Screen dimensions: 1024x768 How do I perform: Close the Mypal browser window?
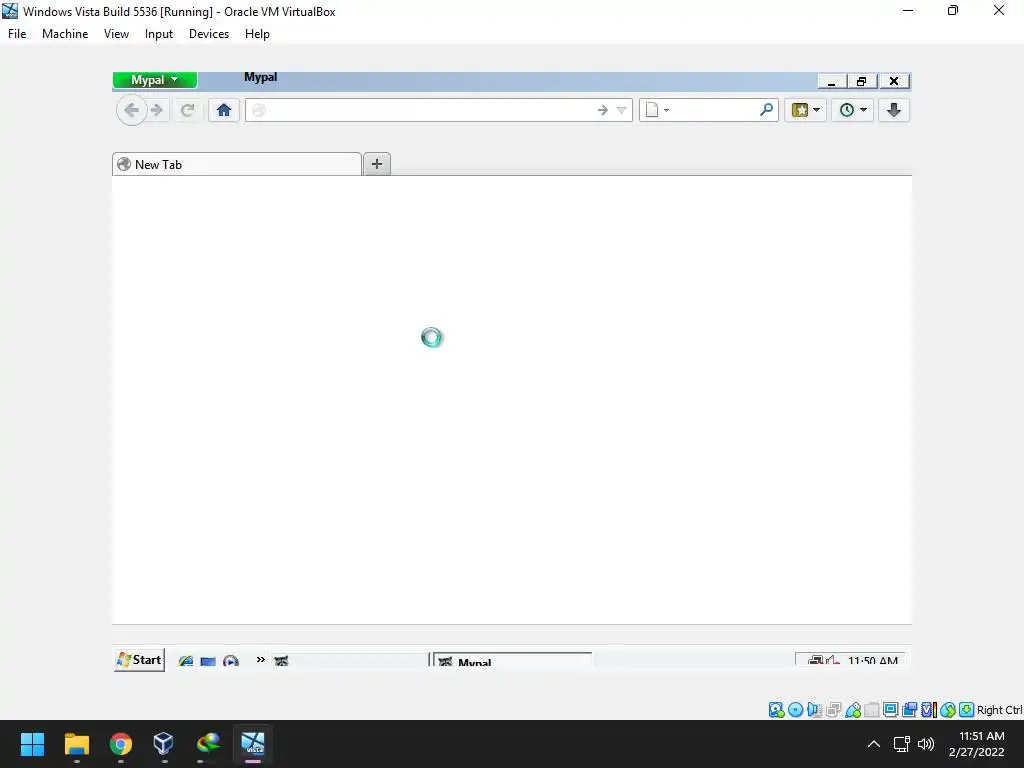pos(894,82)
